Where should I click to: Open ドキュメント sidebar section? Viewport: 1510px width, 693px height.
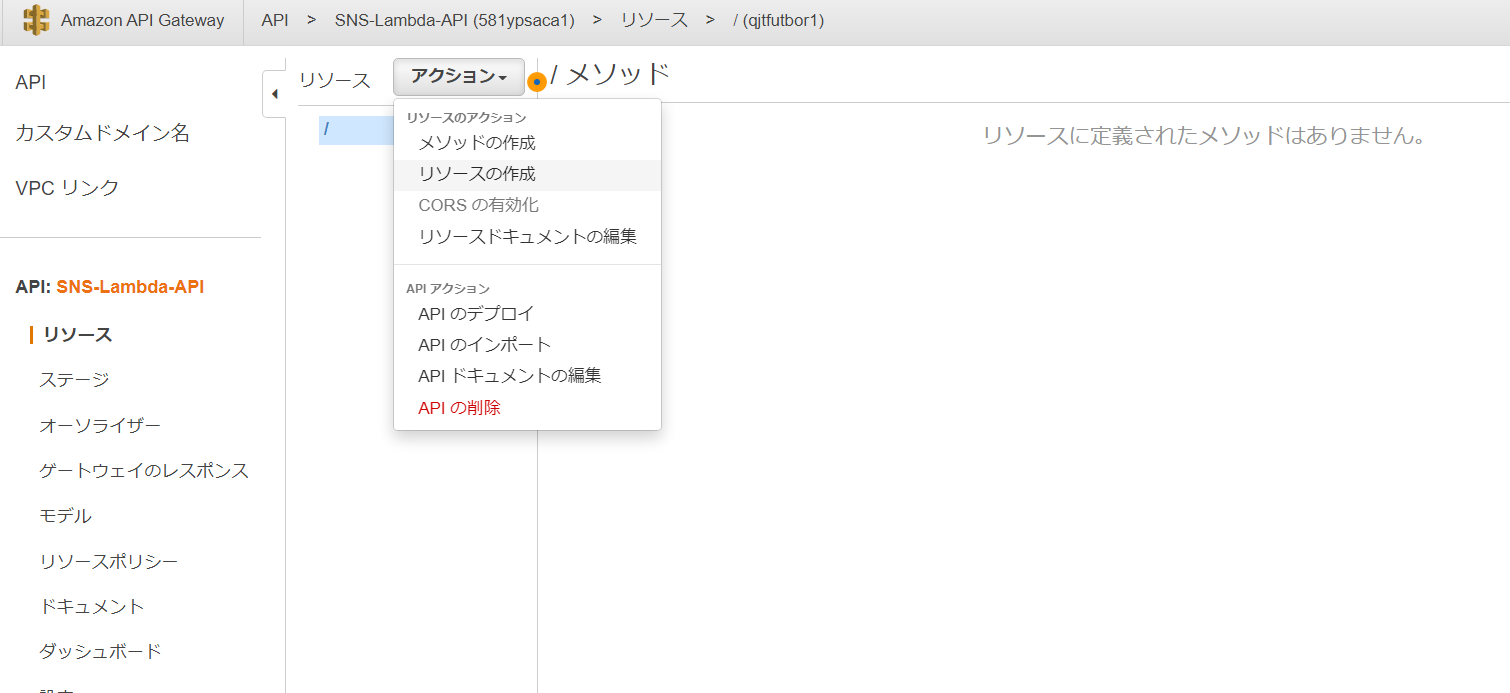[x=92, y=607]
